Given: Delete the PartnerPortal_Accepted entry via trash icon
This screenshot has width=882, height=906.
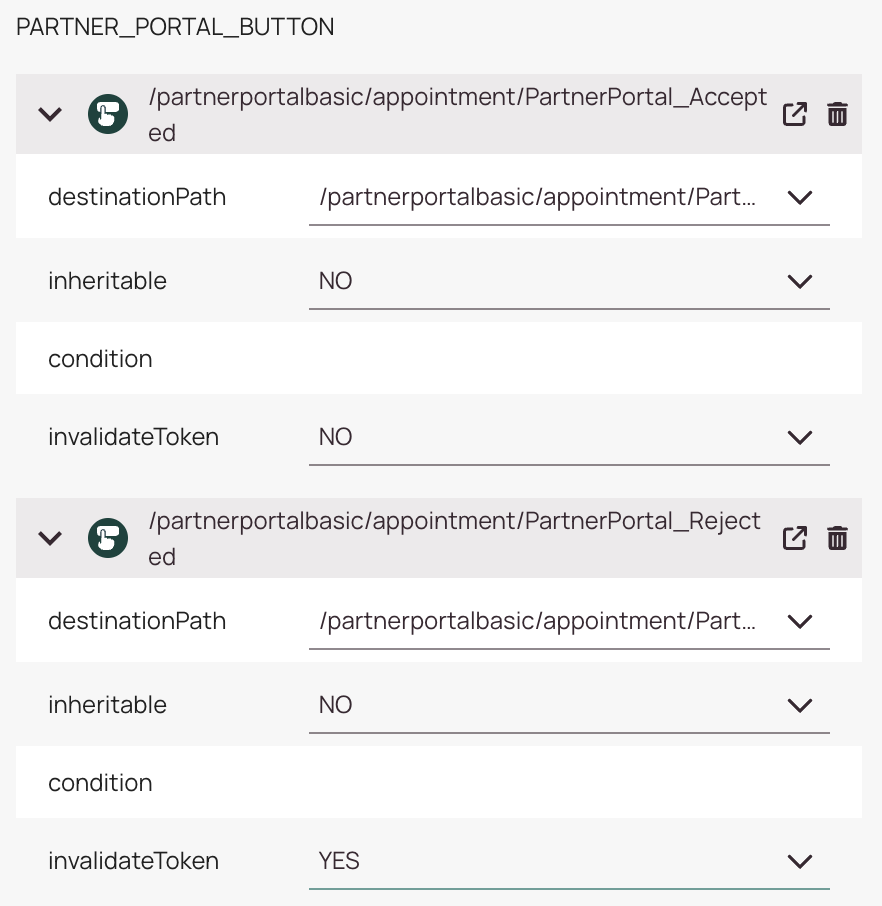Looking at the screenshot, I should point(837,114).
